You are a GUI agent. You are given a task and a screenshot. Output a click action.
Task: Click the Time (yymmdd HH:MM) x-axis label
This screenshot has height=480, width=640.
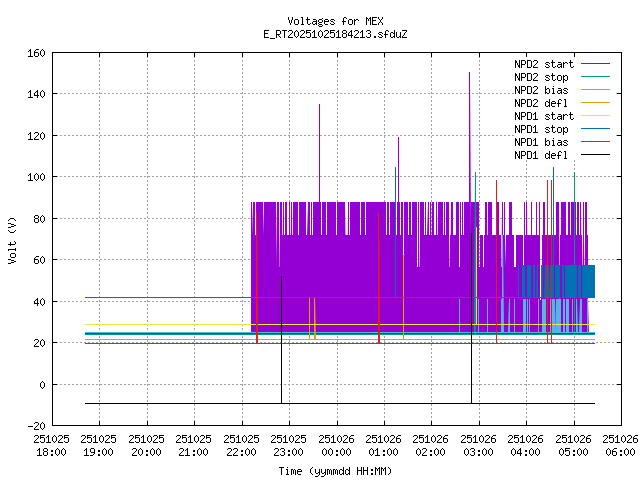(x=335, y=470)
